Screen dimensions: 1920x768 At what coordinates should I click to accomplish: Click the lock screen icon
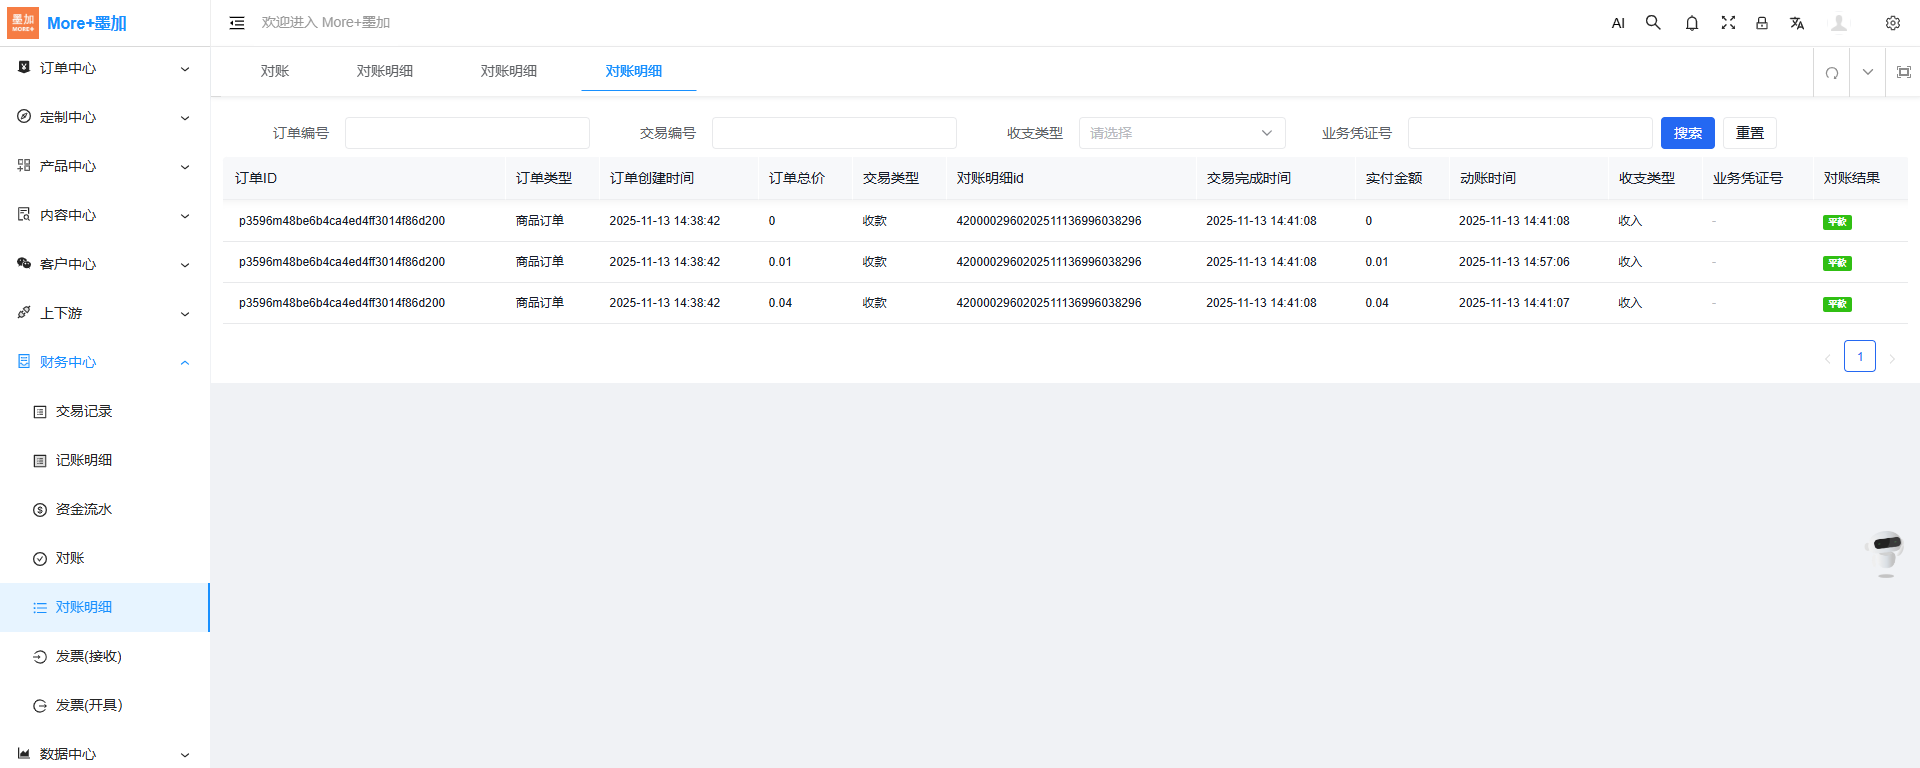[1762, 23]
